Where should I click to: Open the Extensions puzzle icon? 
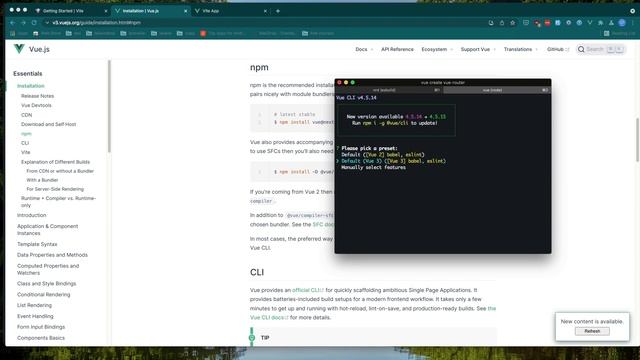600,23
